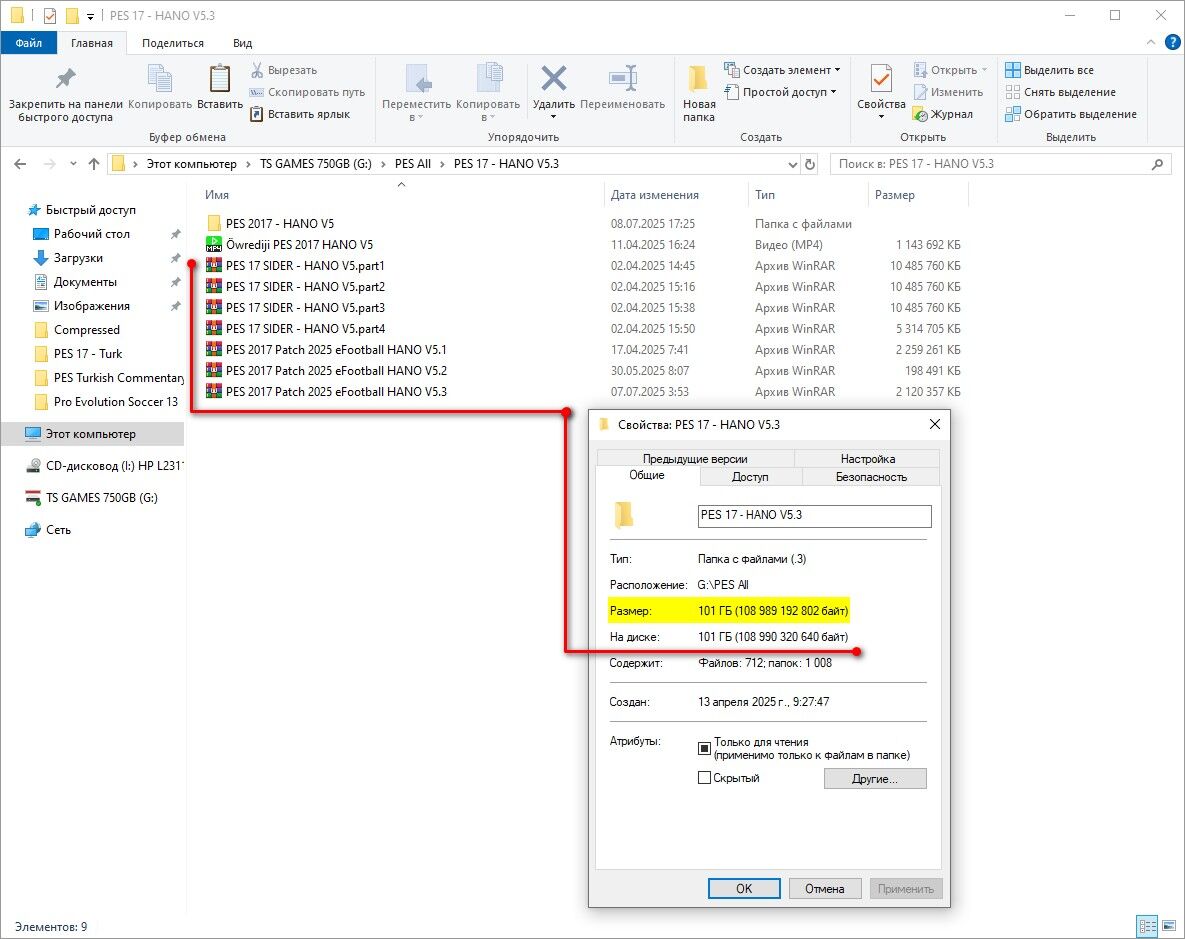1185x939 pixels.
Task: Select PES 2017 Patch 2025 eFootball HANO V5.1
Action: click(336, 350)
